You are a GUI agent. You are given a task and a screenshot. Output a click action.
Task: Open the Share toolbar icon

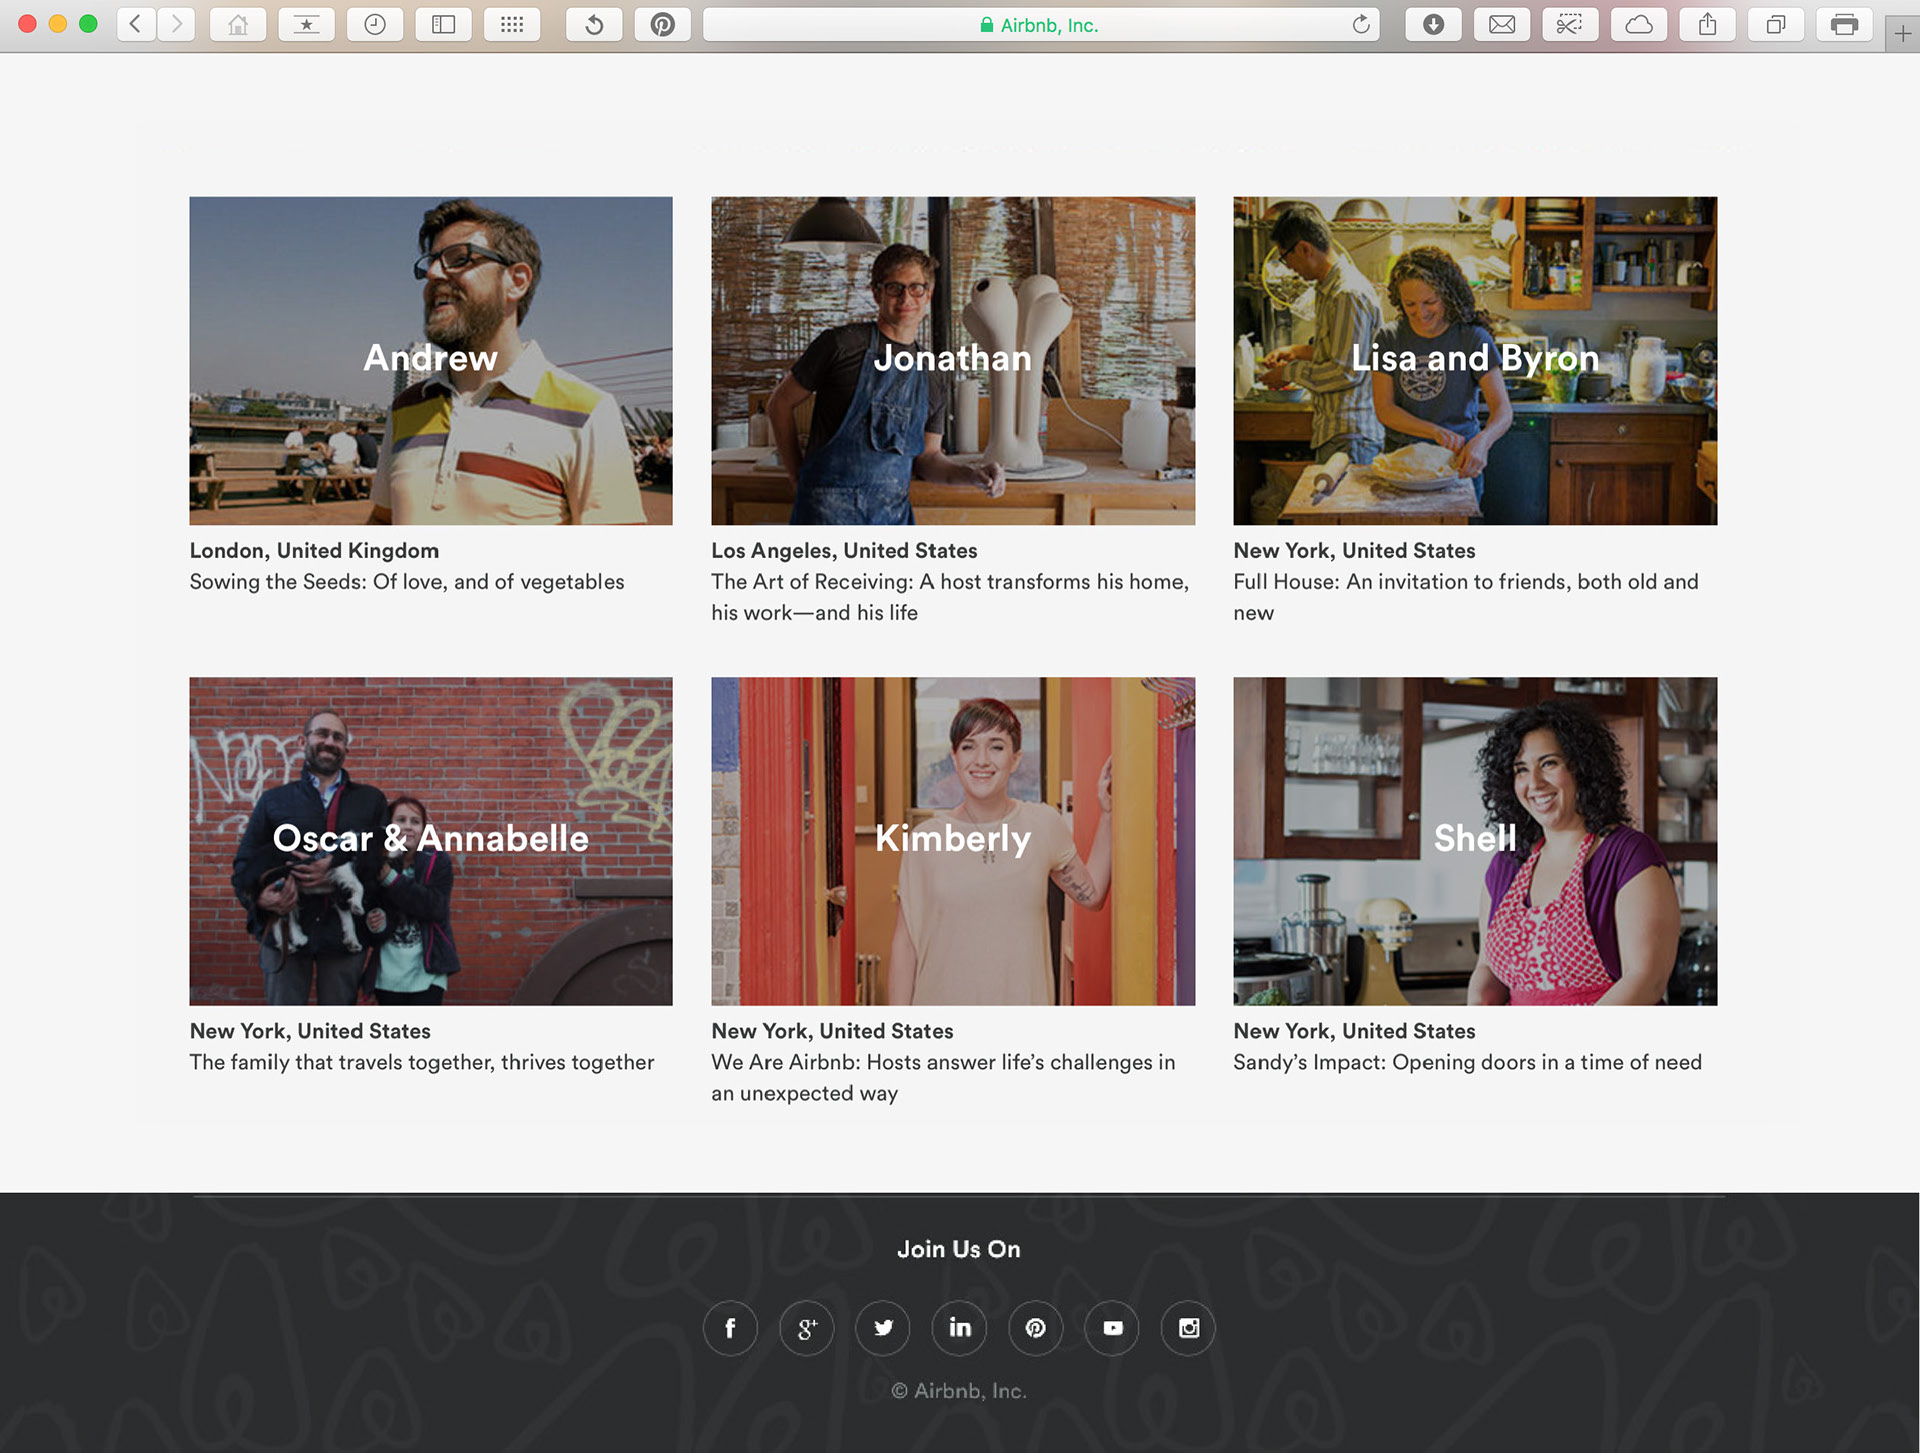(x=1707, y=24)
